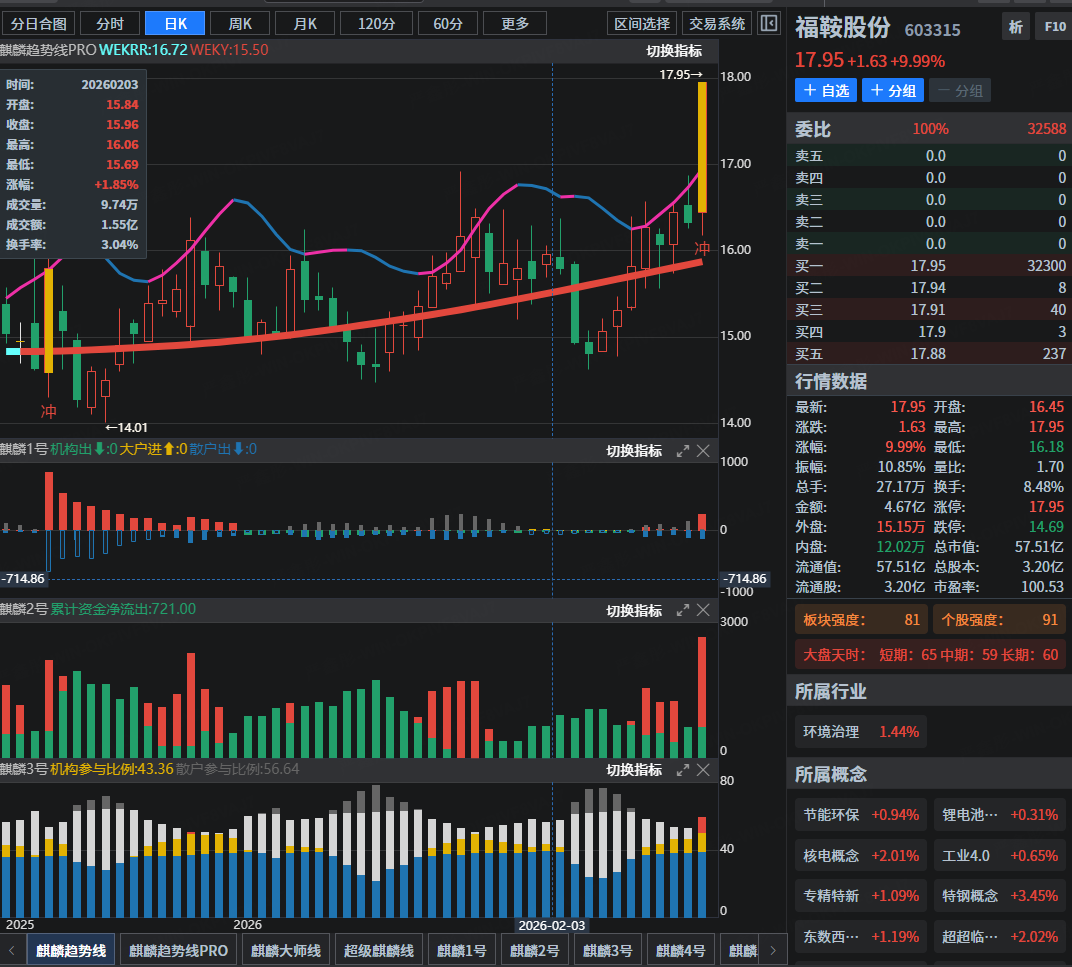Add the stock to 自选 watchlist
Image resolution: width=1072 pixels, height=967 pixels.
pos(825,90)
